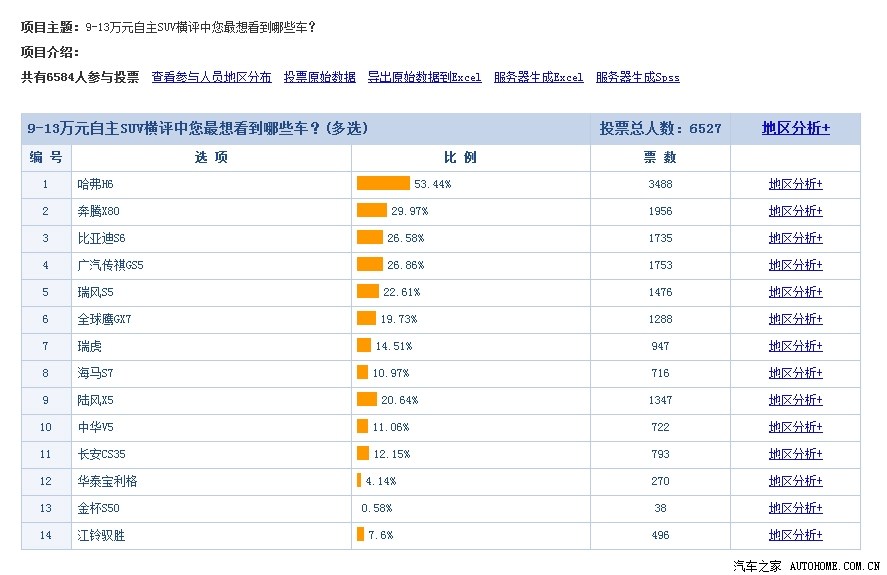Select the 江铃驭胜 option cell
The image size is (887, 575).
(x=211, y=535)
